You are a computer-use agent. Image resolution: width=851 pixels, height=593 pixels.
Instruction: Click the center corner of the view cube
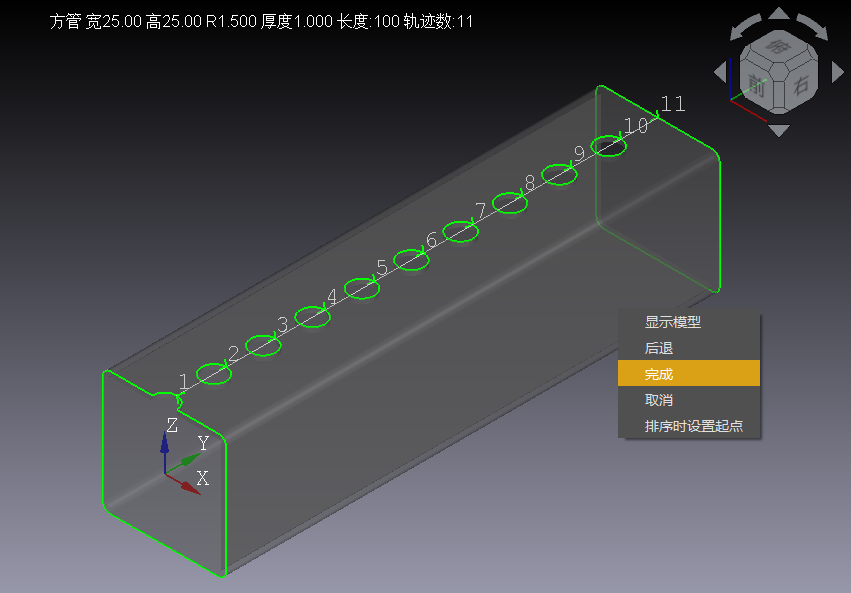779,70
